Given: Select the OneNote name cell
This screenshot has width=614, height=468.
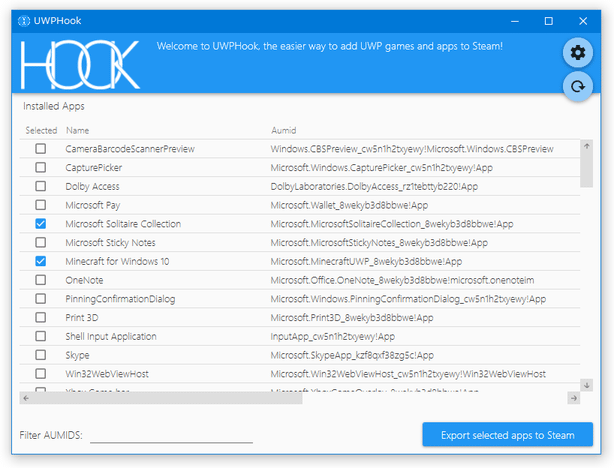Looking at the screenshot, I should pyautogui.click(x=84, y=280).
